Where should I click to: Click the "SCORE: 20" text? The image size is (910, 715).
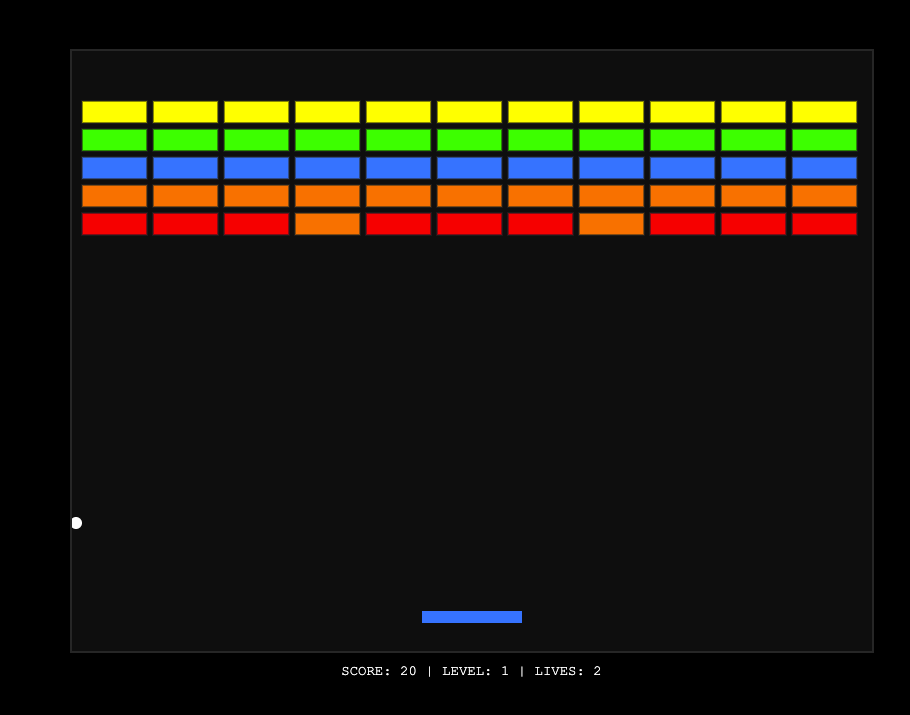pyautogui.click(x=379, y=671)
